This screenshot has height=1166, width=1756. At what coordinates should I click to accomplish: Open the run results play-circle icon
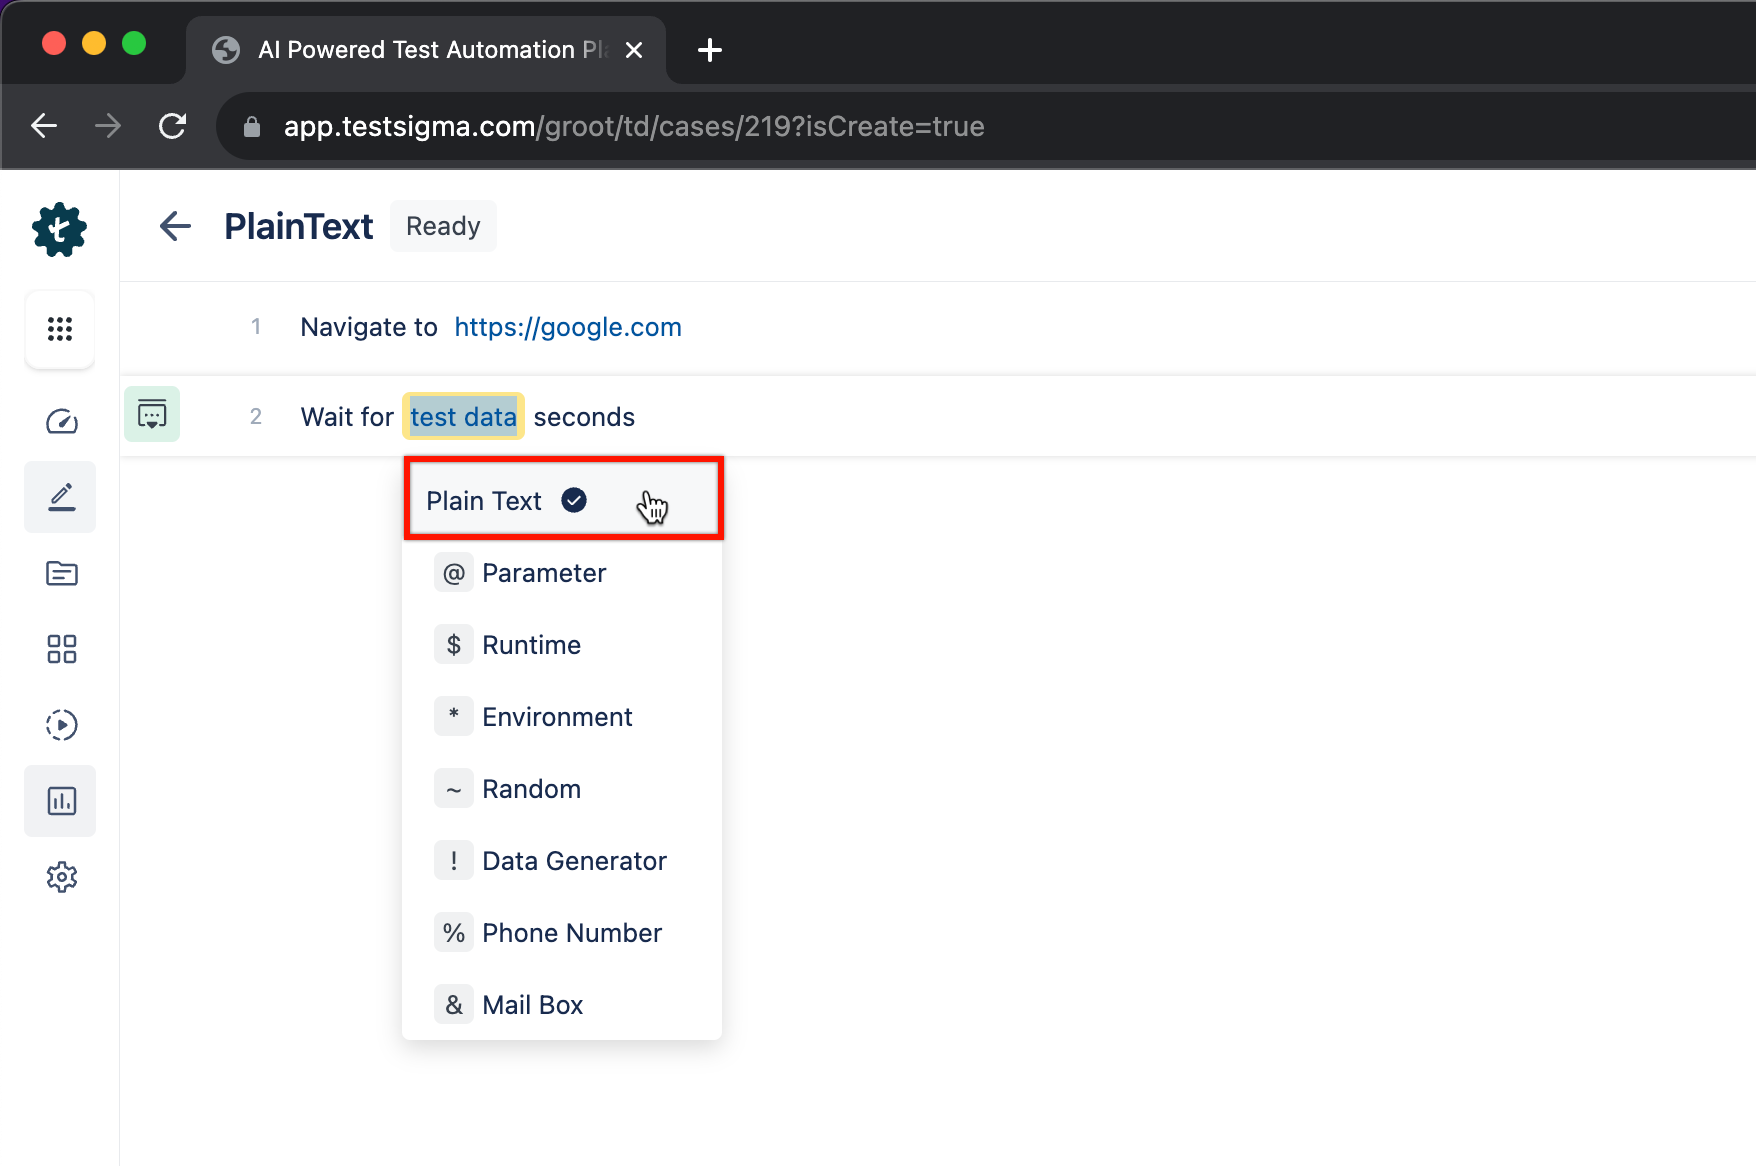61,725
